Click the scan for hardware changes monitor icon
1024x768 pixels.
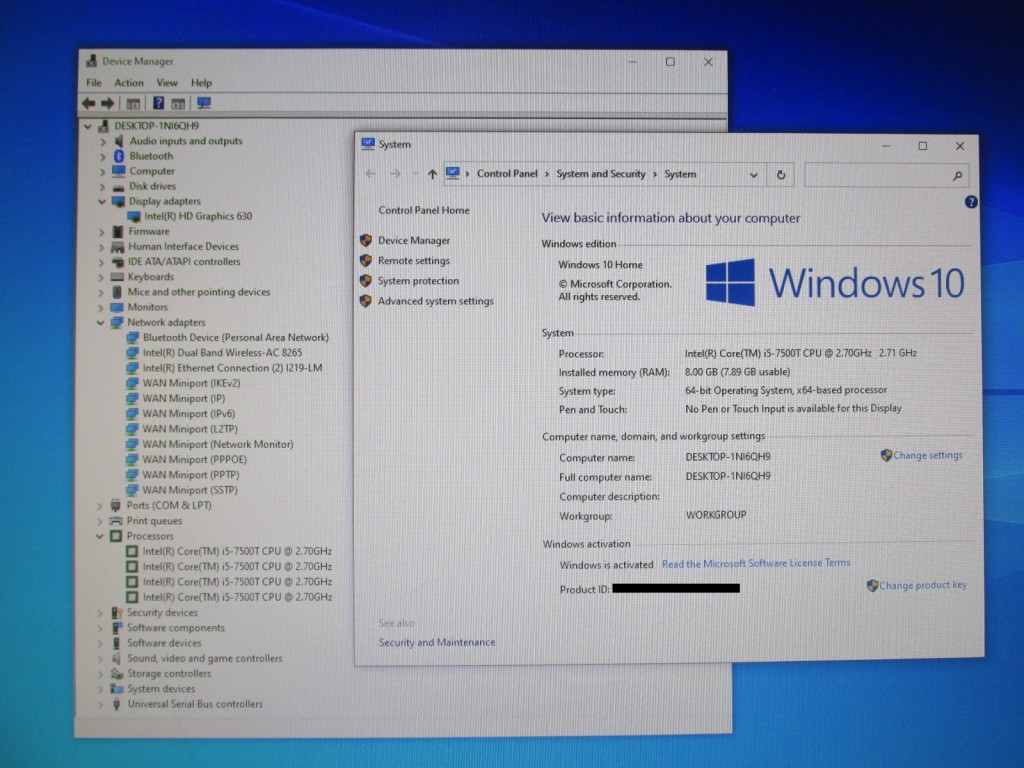(x=204, y=103)
